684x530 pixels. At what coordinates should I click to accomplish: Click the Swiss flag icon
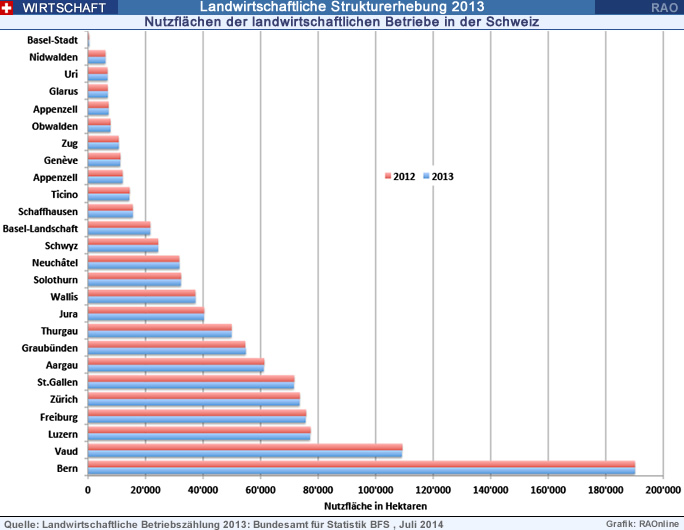click(8, 7)
